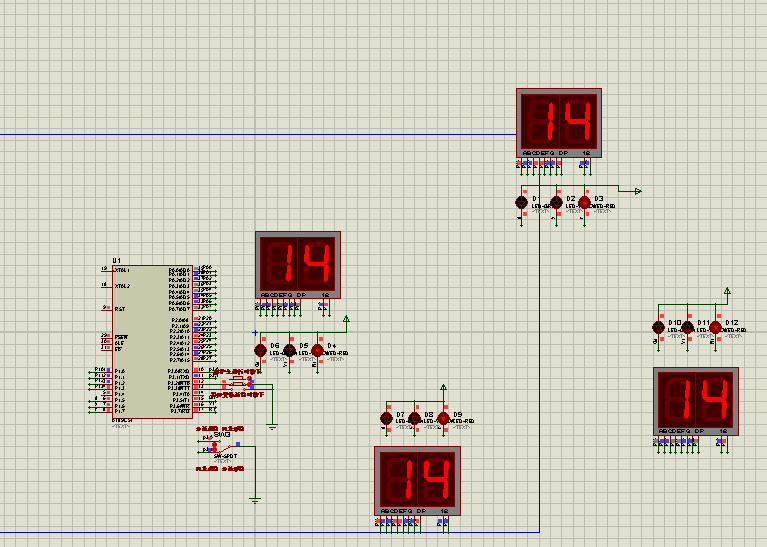This screenshot has height=547, width=767.
Task: Toggle the SW-SPDT switch
Action: click(x=226, y=448)
